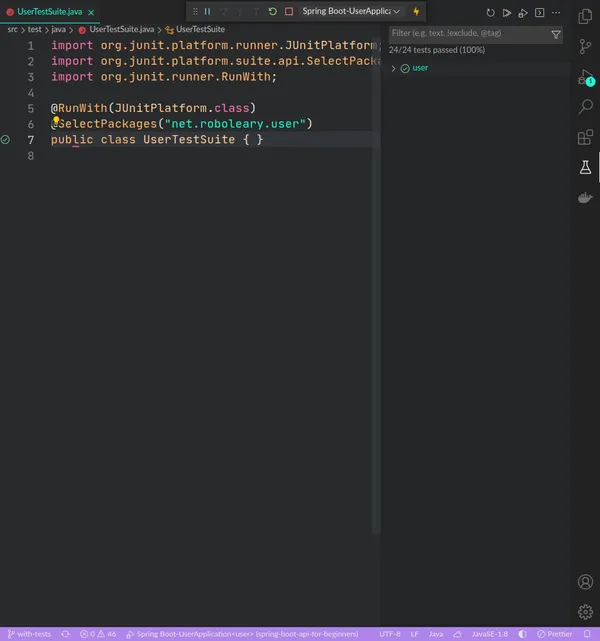Click the "net.roboleary.user" string literal
Screen dimensions: 600x641
pyautogui.click(x=235, y=124)
